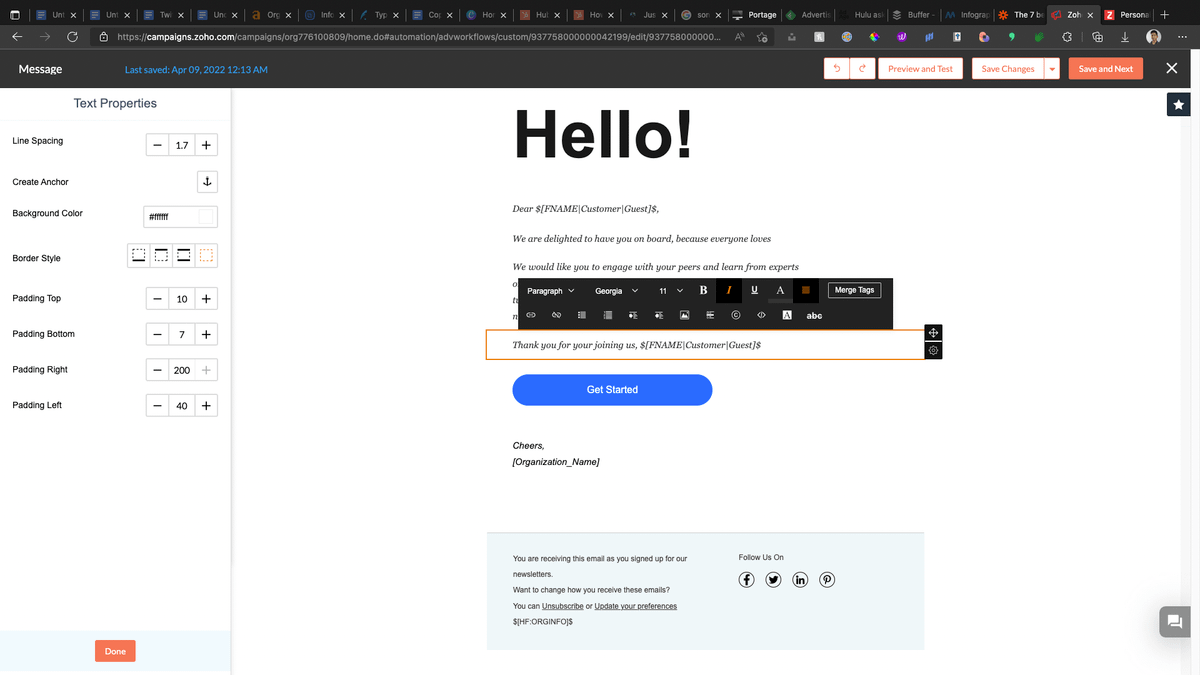The image size is (1200, 675).
Task: Toggle Underline formatting
Action: pos(754,290)
